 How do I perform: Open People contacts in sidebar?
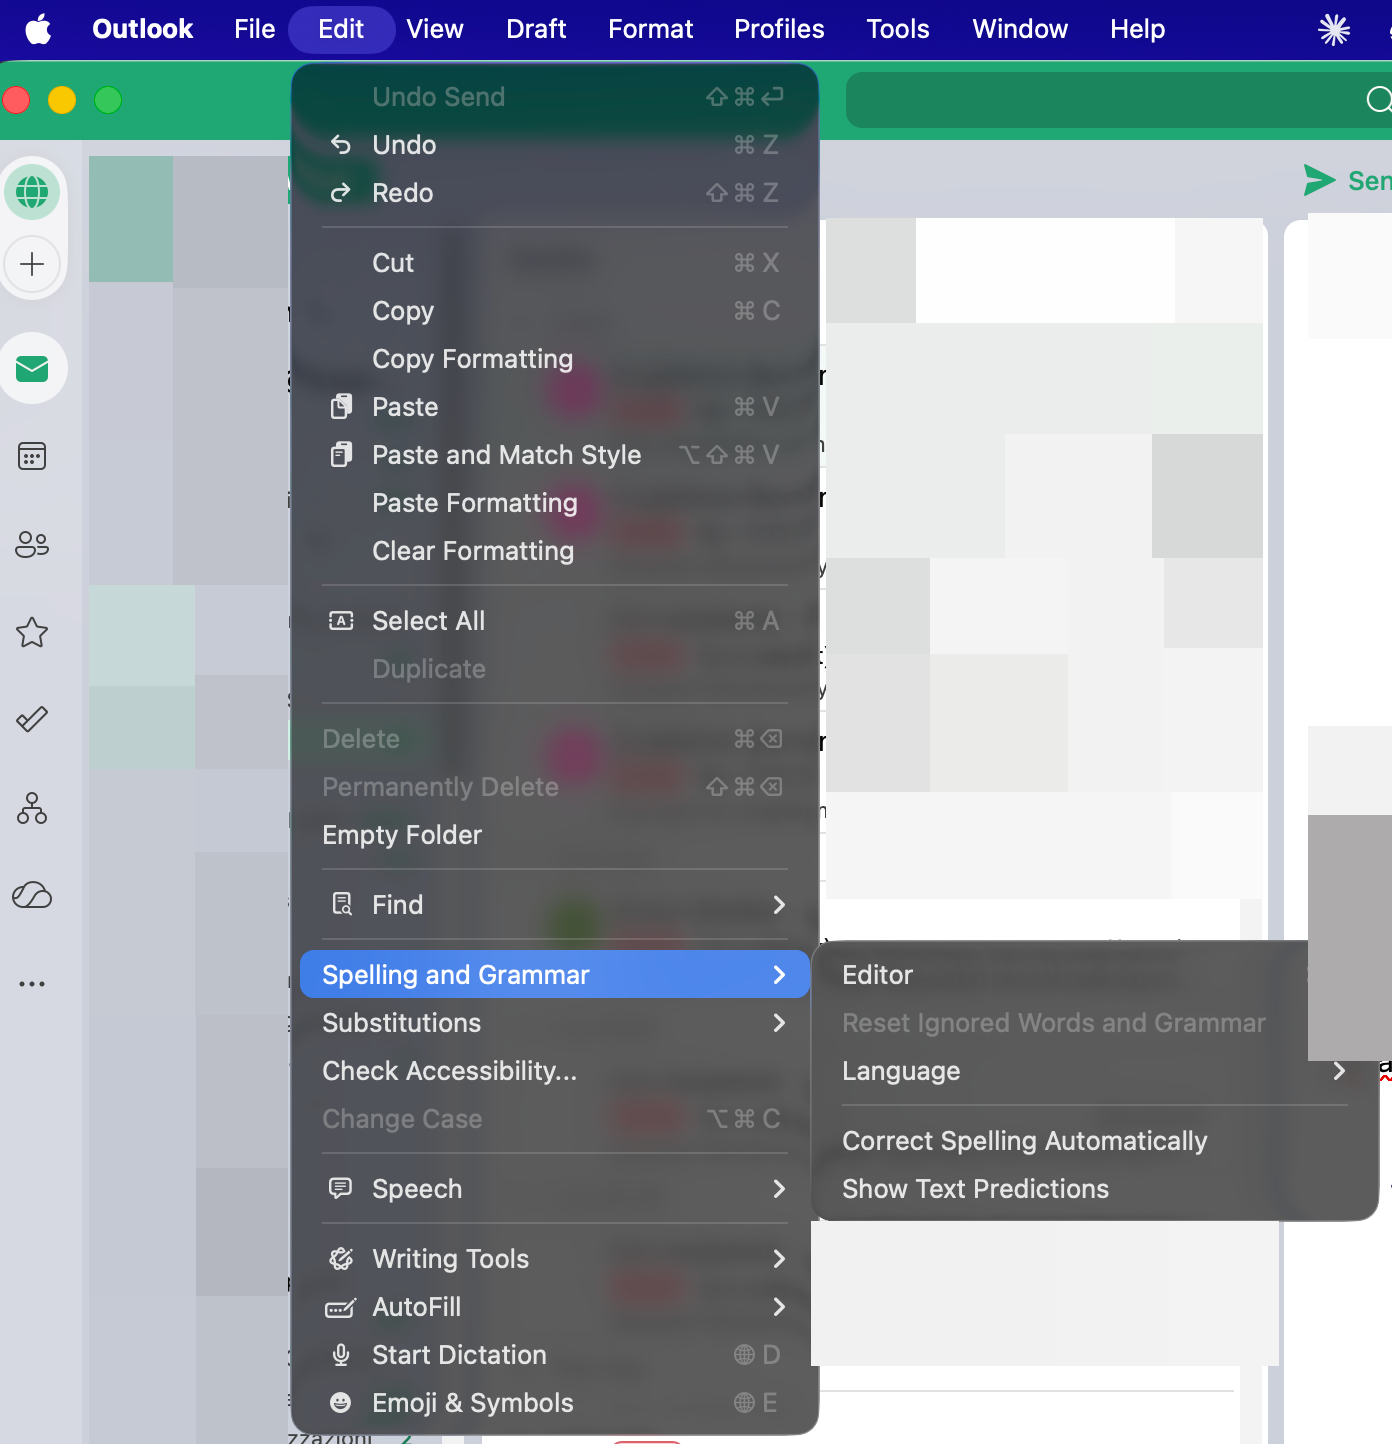[x=32, y=544]
